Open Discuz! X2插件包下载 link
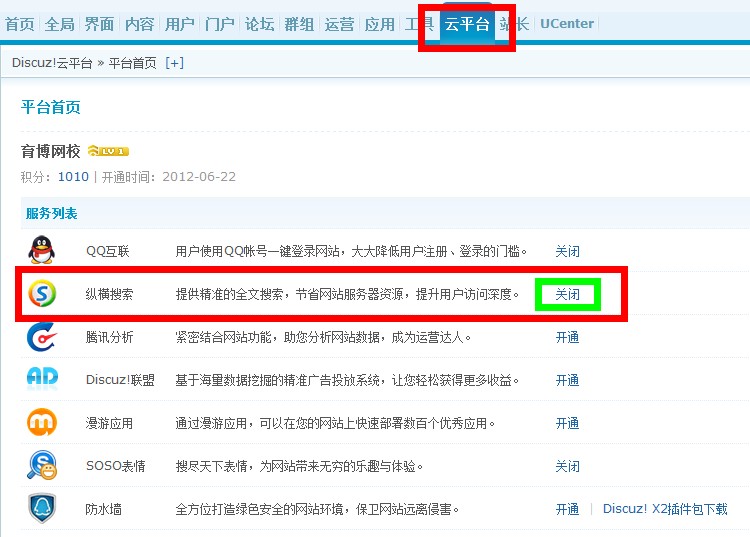This screenshot has width=750, height=537. 665,509
